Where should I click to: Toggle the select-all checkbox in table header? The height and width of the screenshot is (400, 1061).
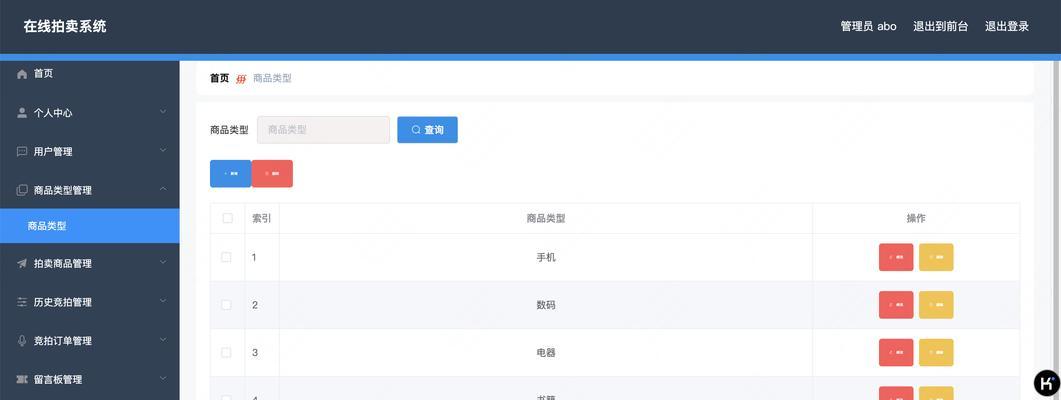pyautogui.click(x=227, y=218)
